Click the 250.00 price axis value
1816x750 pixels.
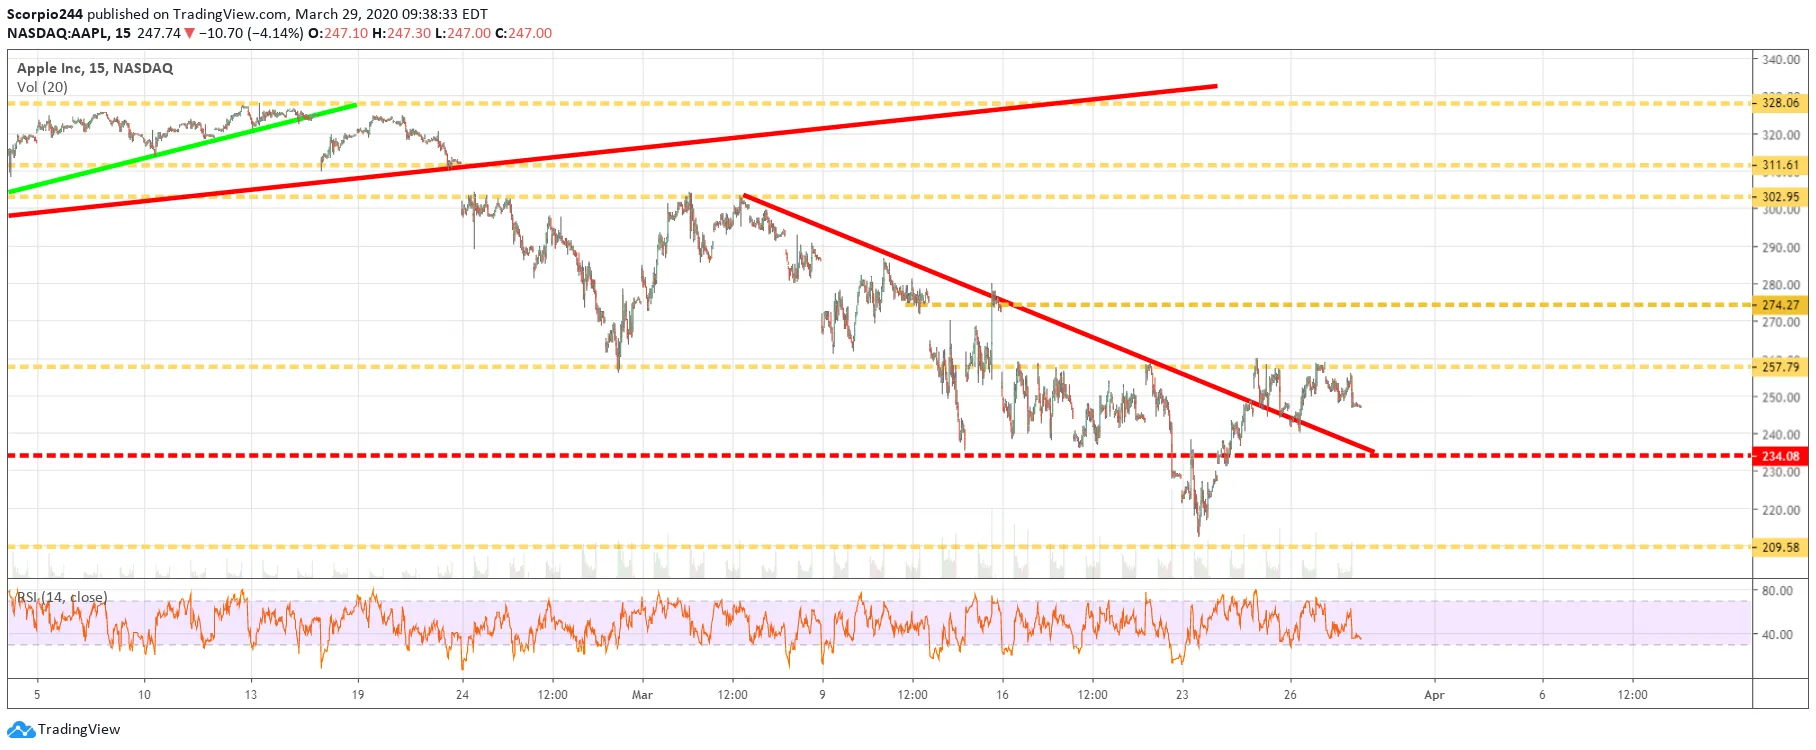point(1781,397)
